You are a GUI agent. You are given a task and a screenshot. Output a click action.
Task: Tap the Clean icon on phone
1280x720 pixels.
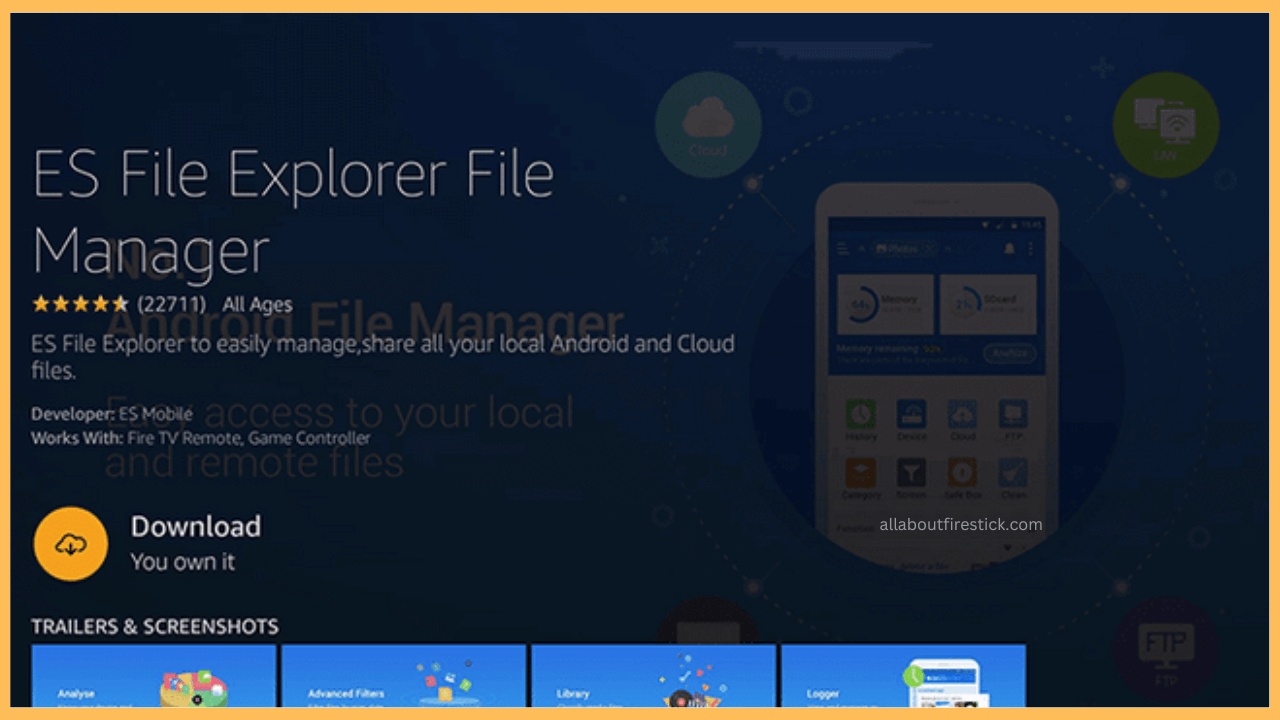[1013, 474]
